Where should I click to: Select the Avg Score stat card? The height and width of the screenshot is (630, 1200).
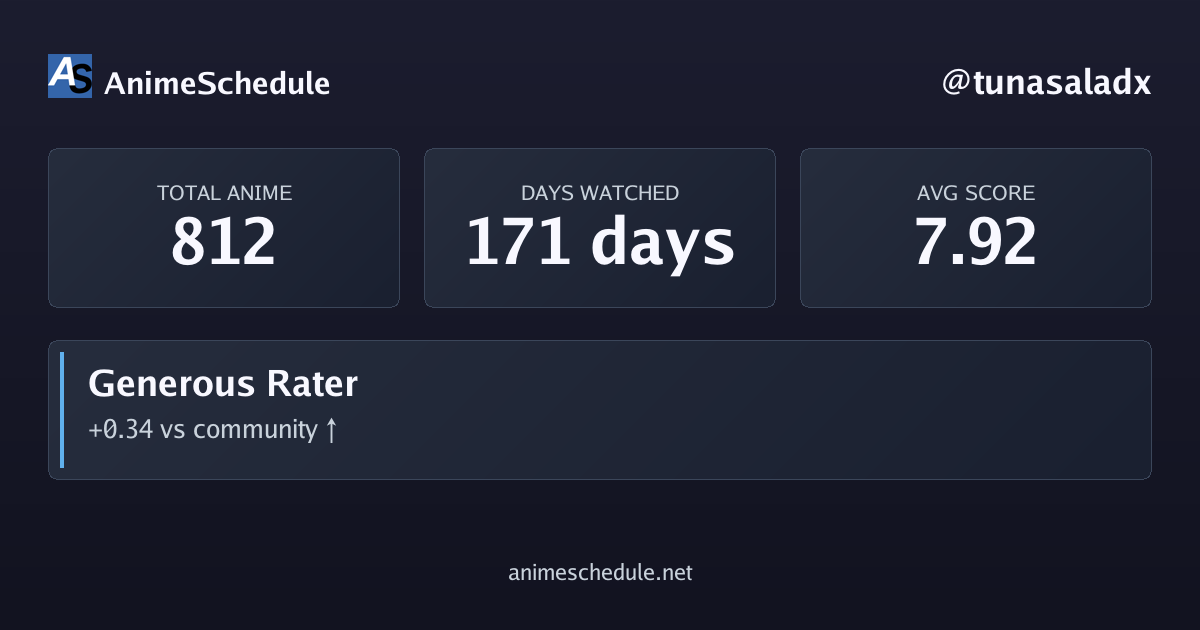coord(976,228)
